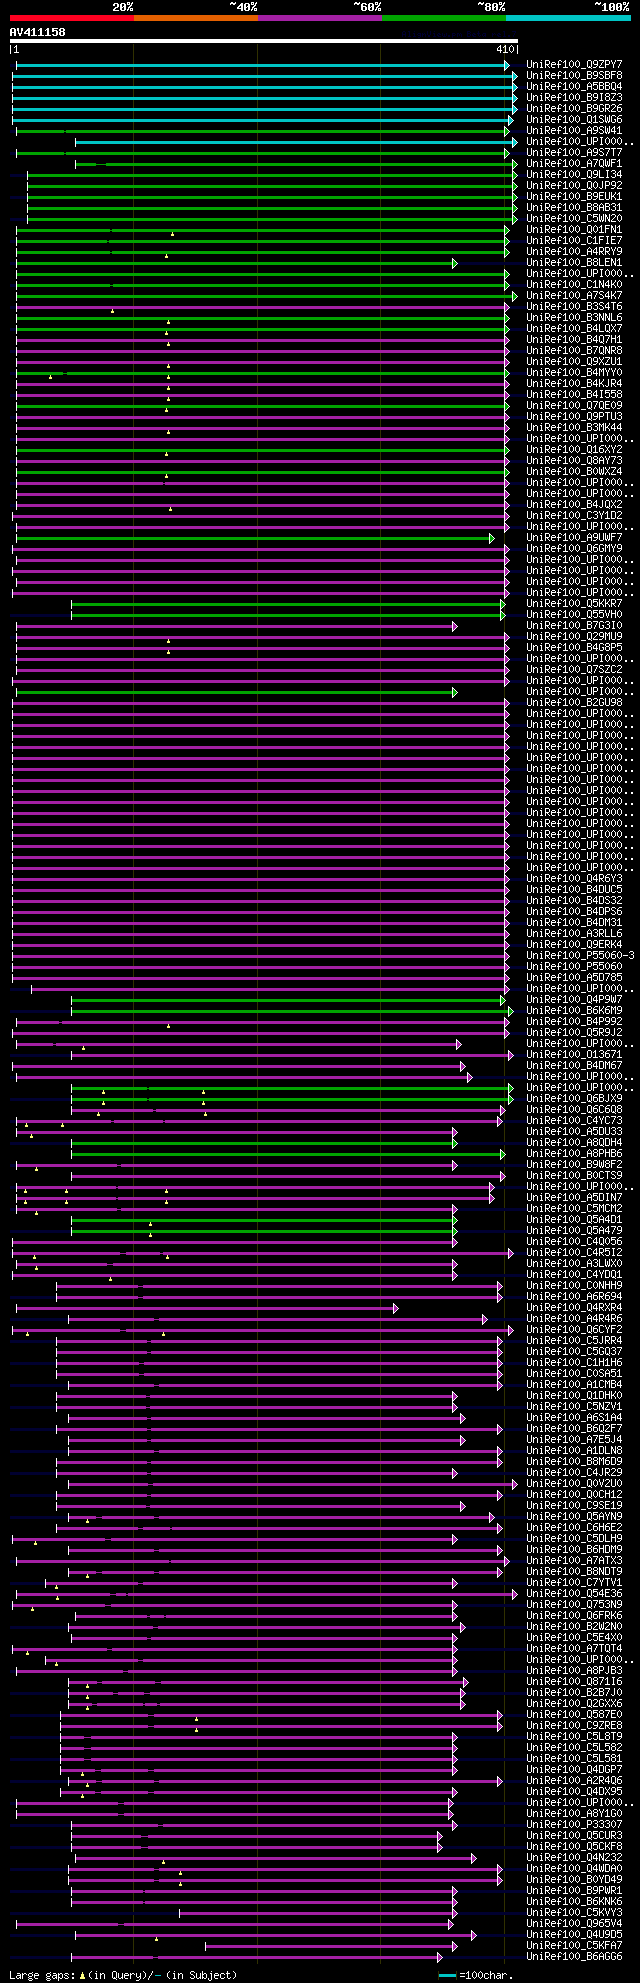Select the UniRef100_A5D785 label
The height and width of the screenshot is (1983, 640).
pos(574,978)
